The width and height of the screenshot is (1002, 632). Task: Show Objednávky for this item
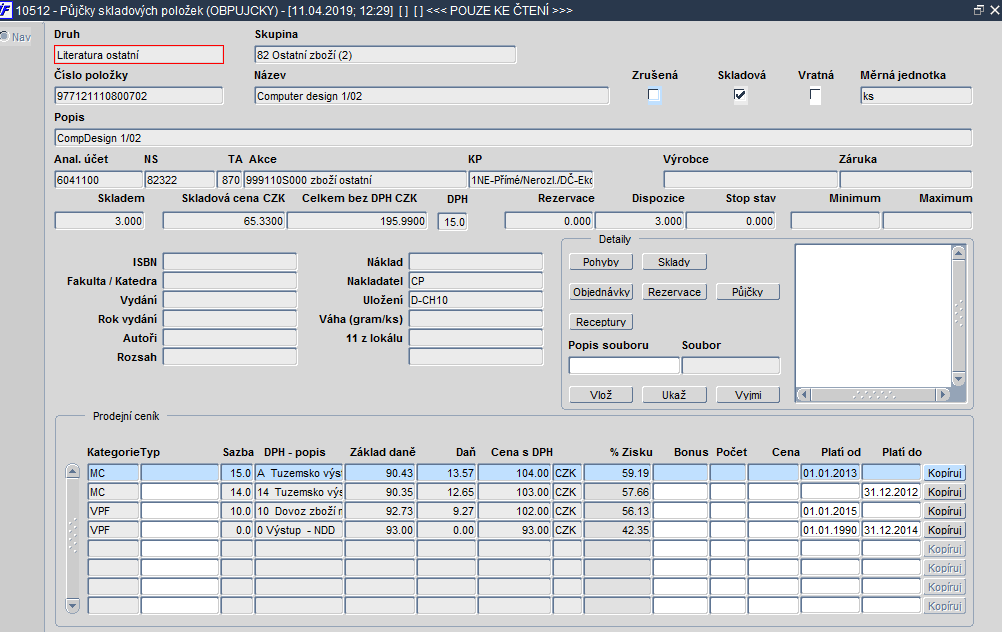click(601, 292)
